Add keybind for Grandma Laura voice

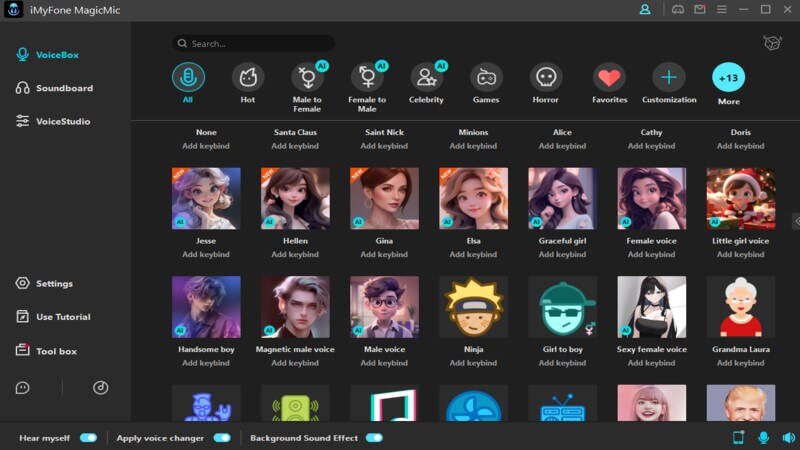[741, 363]
